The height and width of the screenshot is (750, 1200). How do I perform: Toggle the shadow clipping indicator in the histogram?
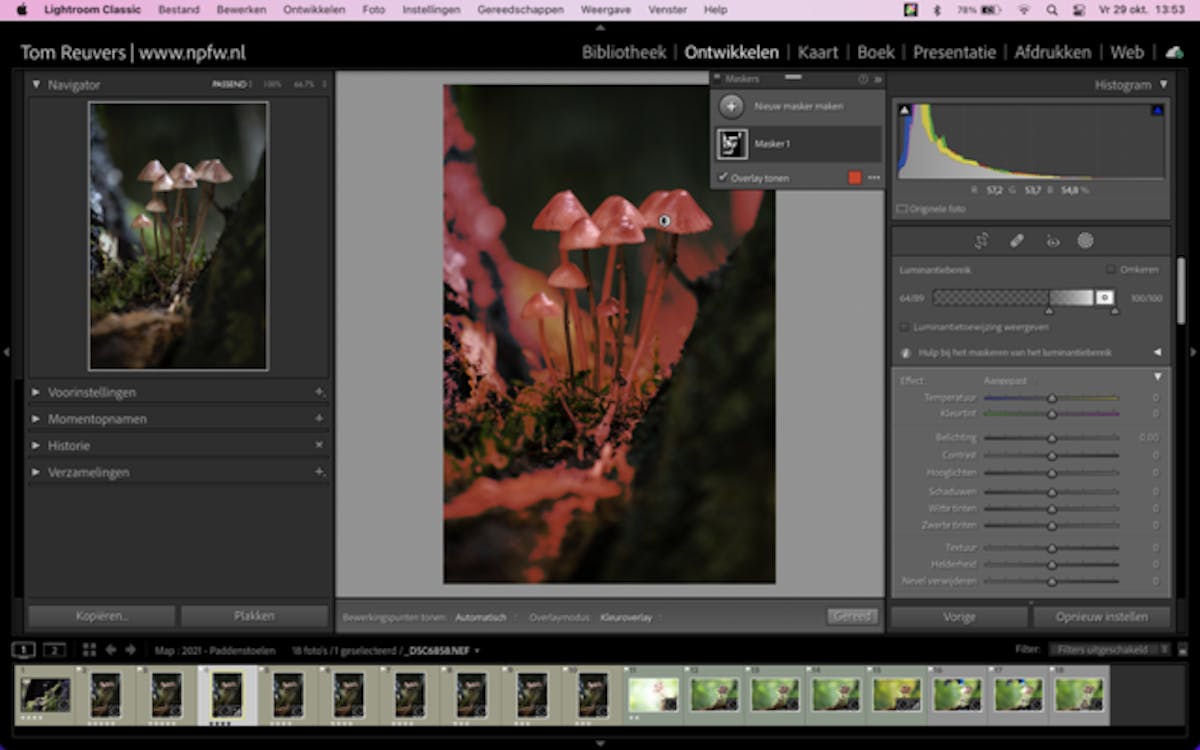pyautogui.click(x=904, y=111)
